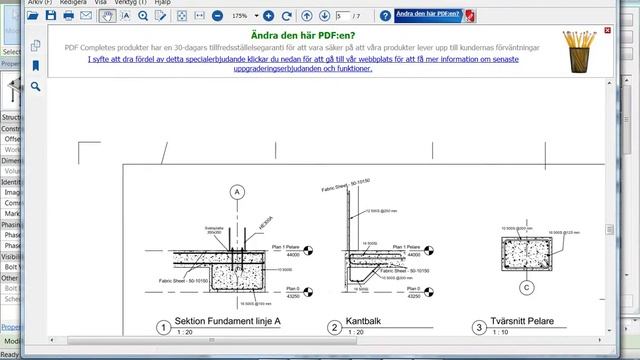The width and height of the screenshot is (640, 360).
Task: Fit page to width
Action: click(x=199, y=16)
